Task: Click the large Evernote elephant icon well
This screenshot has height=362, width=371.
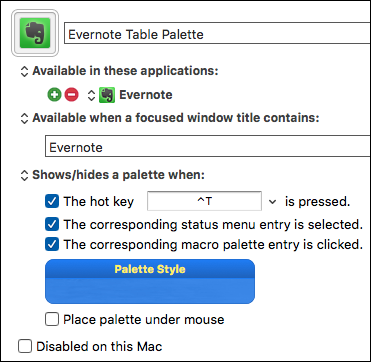Action: pyautogui.click(x=35, y=33)
